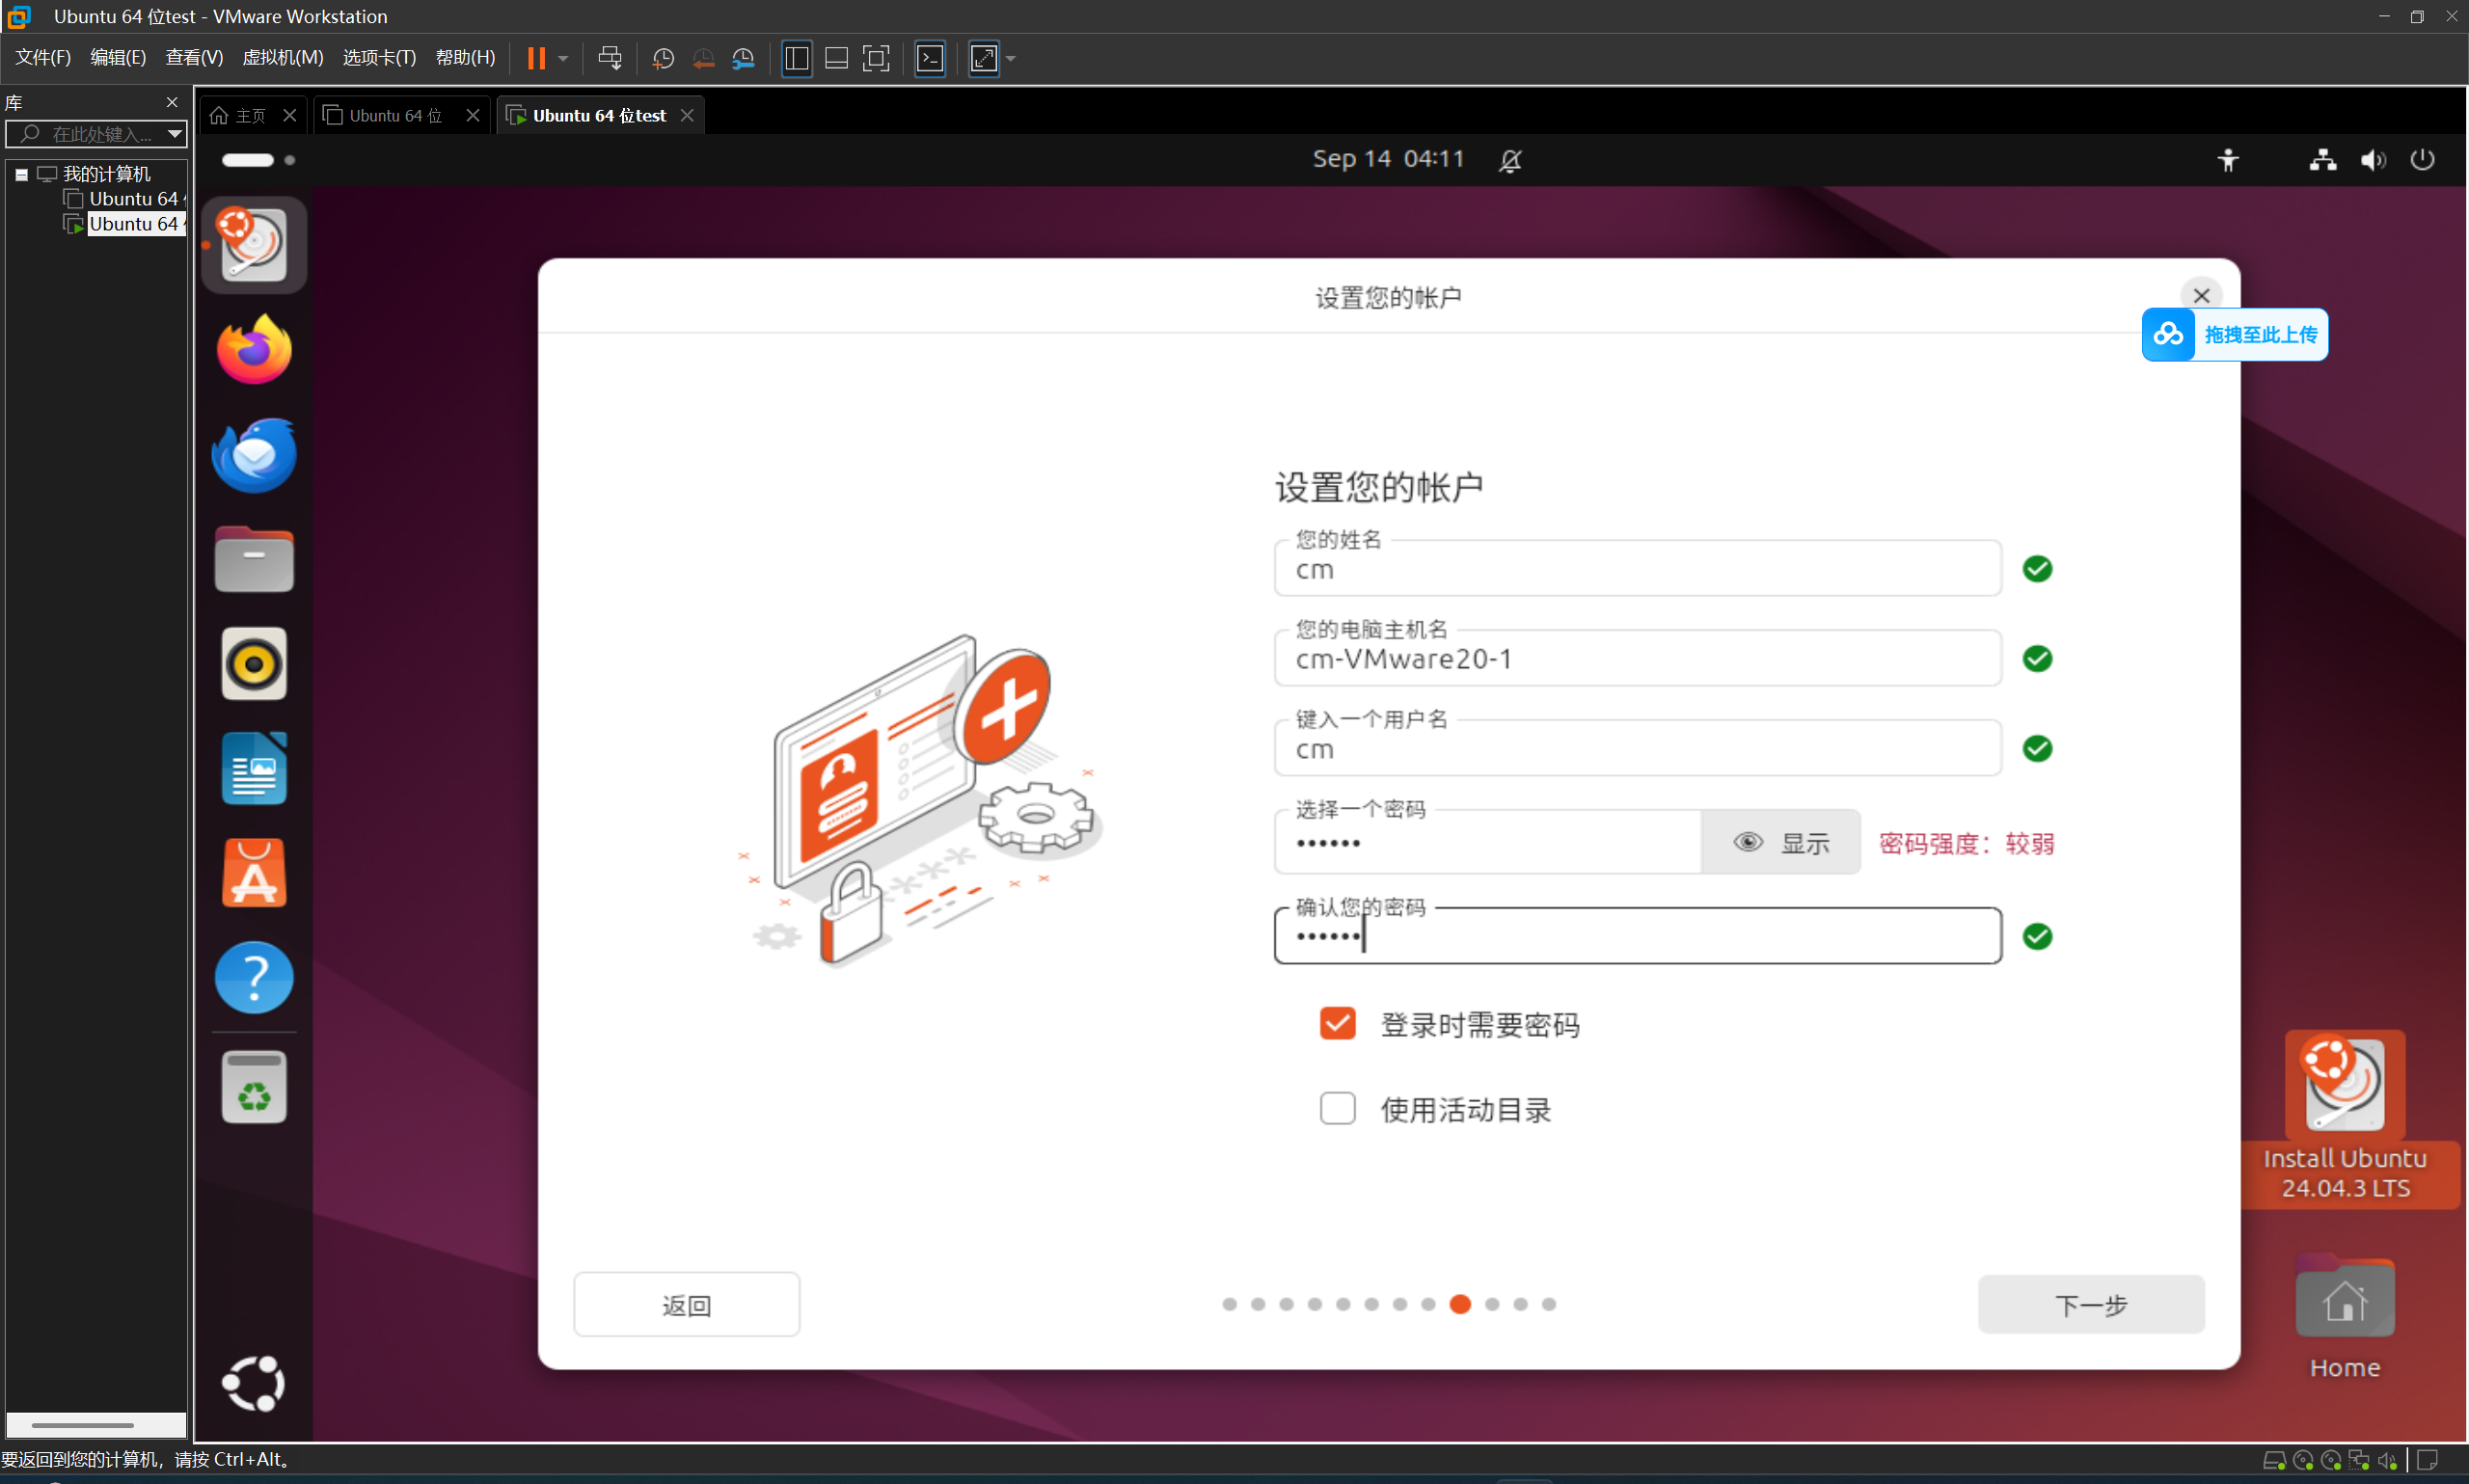Click the VMware console view terminal icon
The height and width of the screenshot is (1484, 2469).
click(930, 58)
